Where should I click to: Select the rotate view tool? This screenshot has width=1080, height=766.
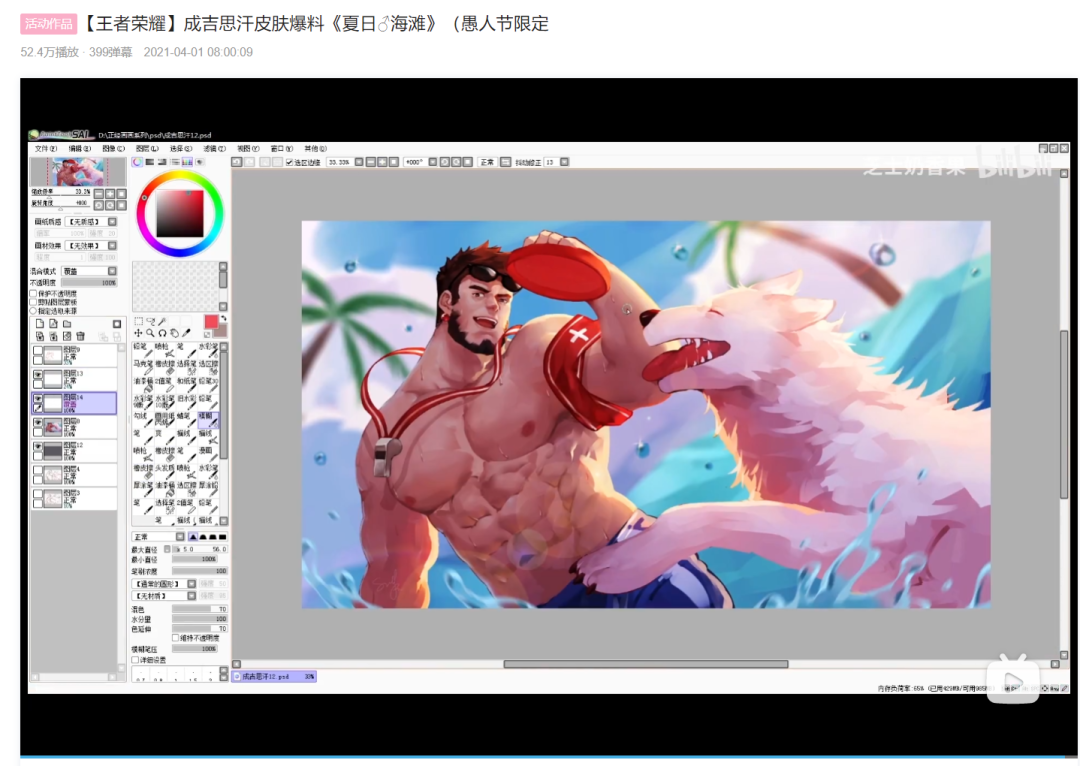coord(162,333)
